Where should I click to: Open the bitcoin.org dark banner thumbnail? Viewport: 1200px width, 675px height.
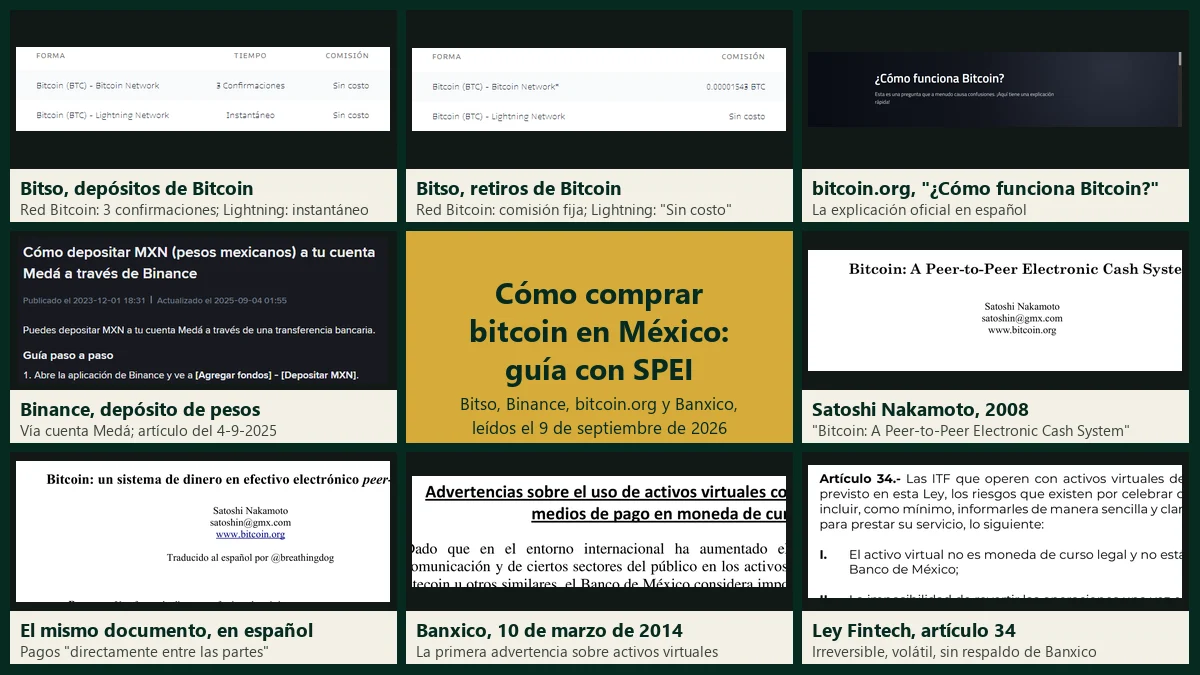tap(995, 89)
